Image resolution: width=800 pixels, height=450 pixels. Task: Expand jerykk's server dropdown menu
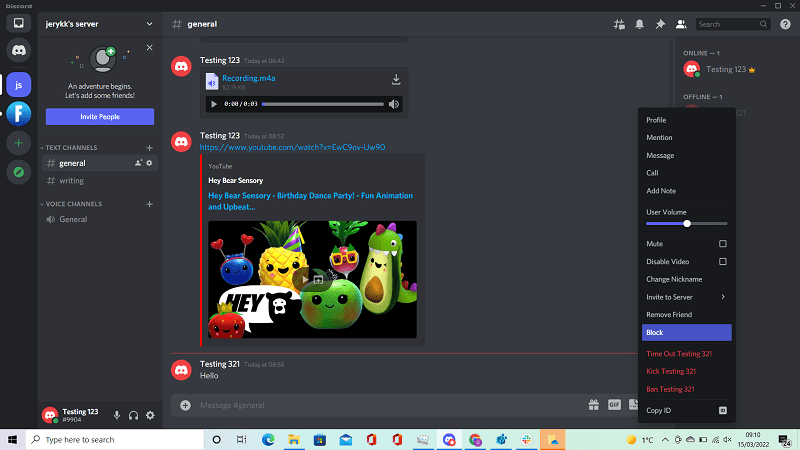click(149, 23)
